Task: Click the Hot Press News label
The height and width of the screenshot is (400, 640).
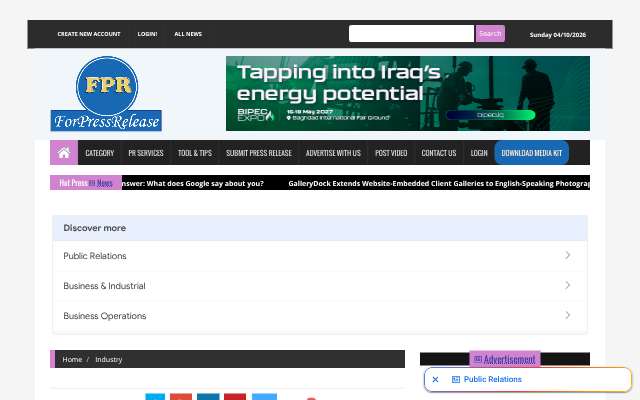Action: click(86, 183)
